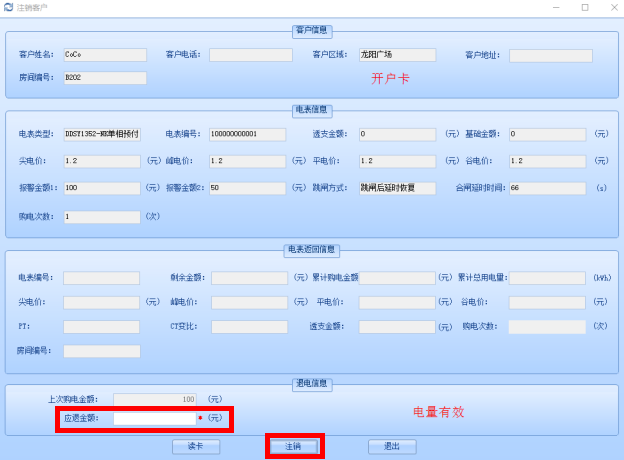
Task: Click the 客户地址 address field
Action: tap(550, 56)
